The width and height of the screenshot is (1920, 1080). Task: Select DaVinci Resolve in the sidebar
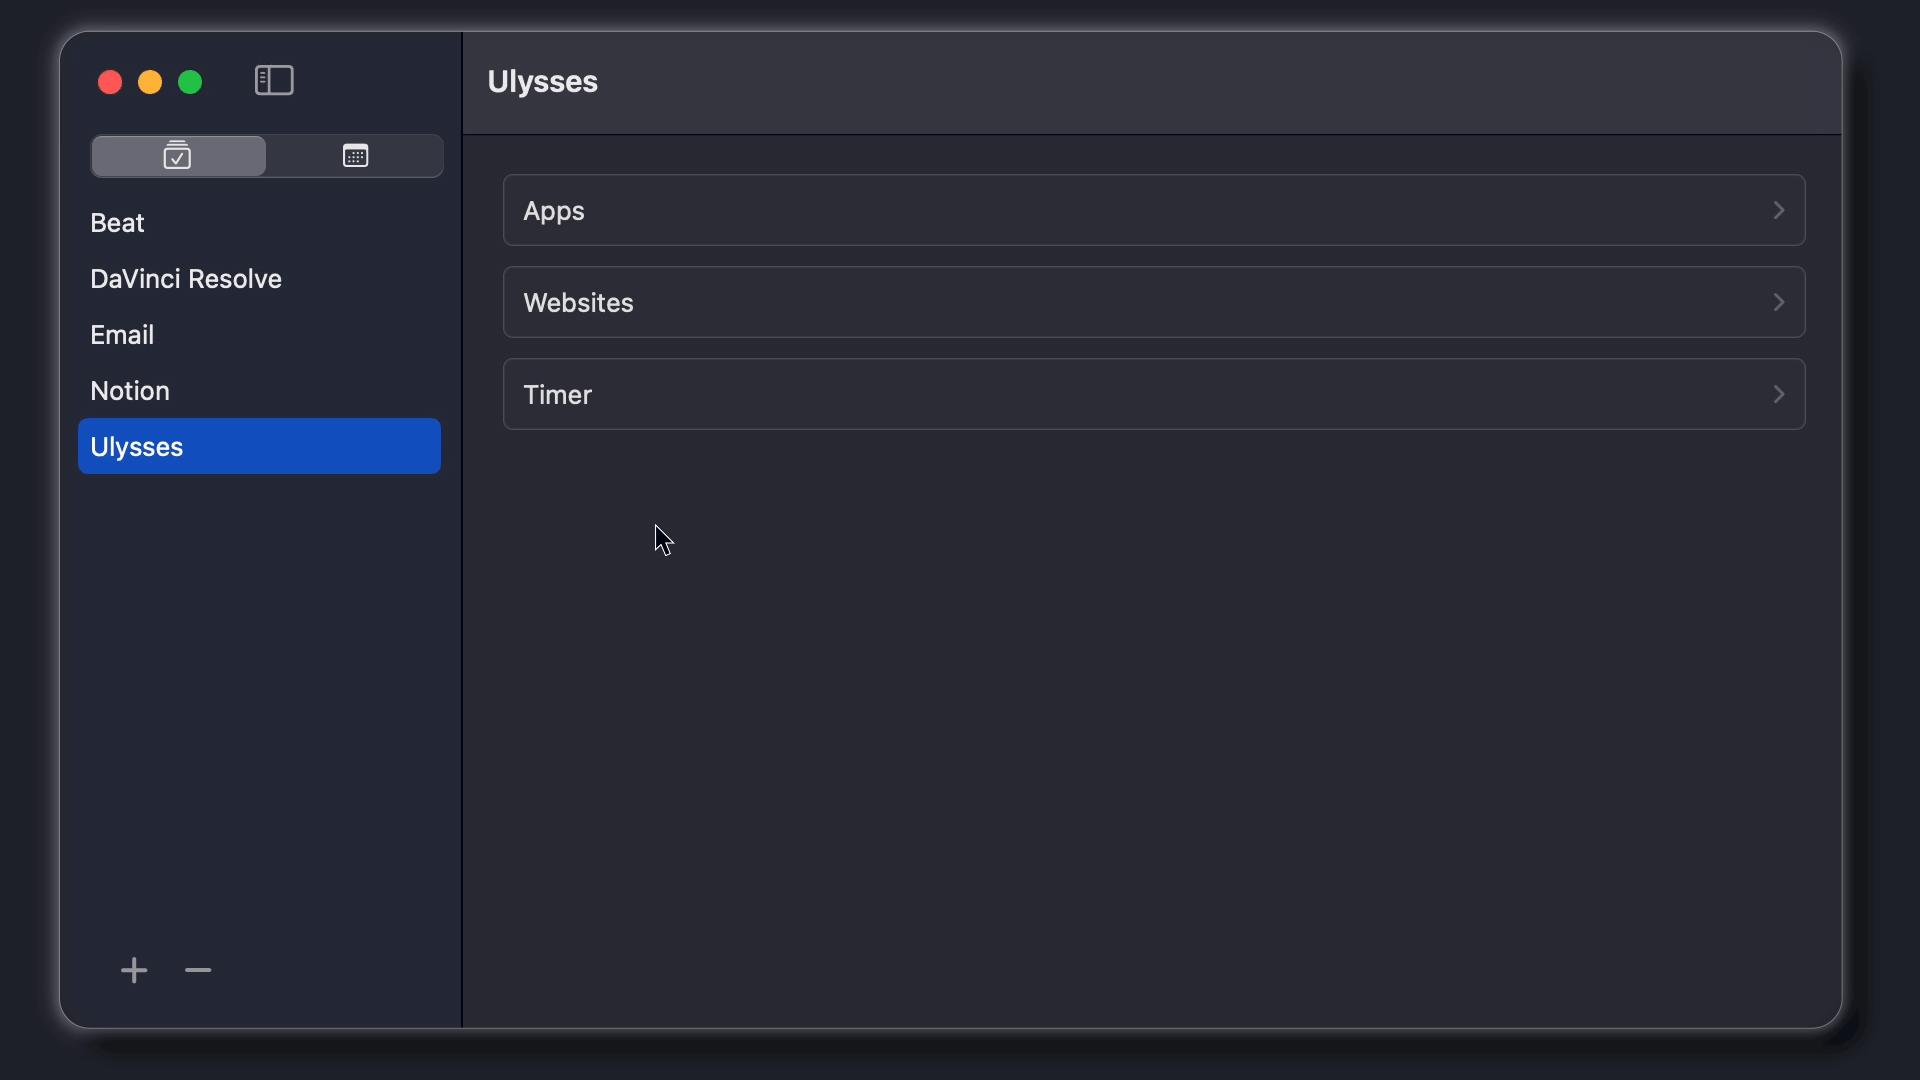259,279
